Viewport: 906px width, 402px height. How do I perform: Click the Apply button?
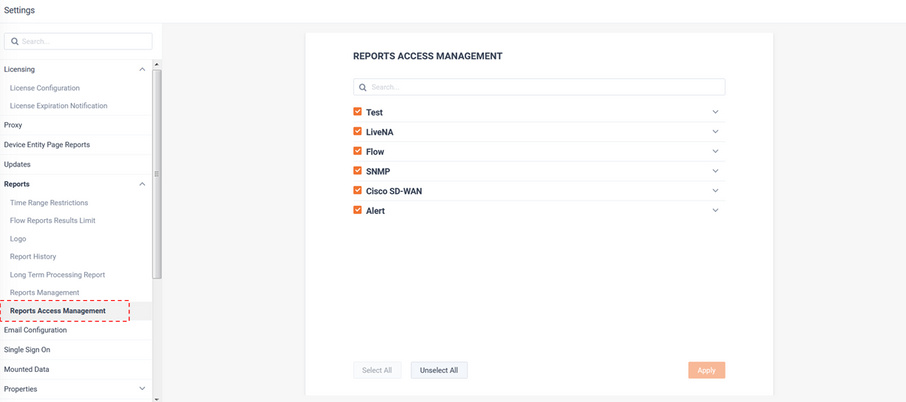pos(707,370)
